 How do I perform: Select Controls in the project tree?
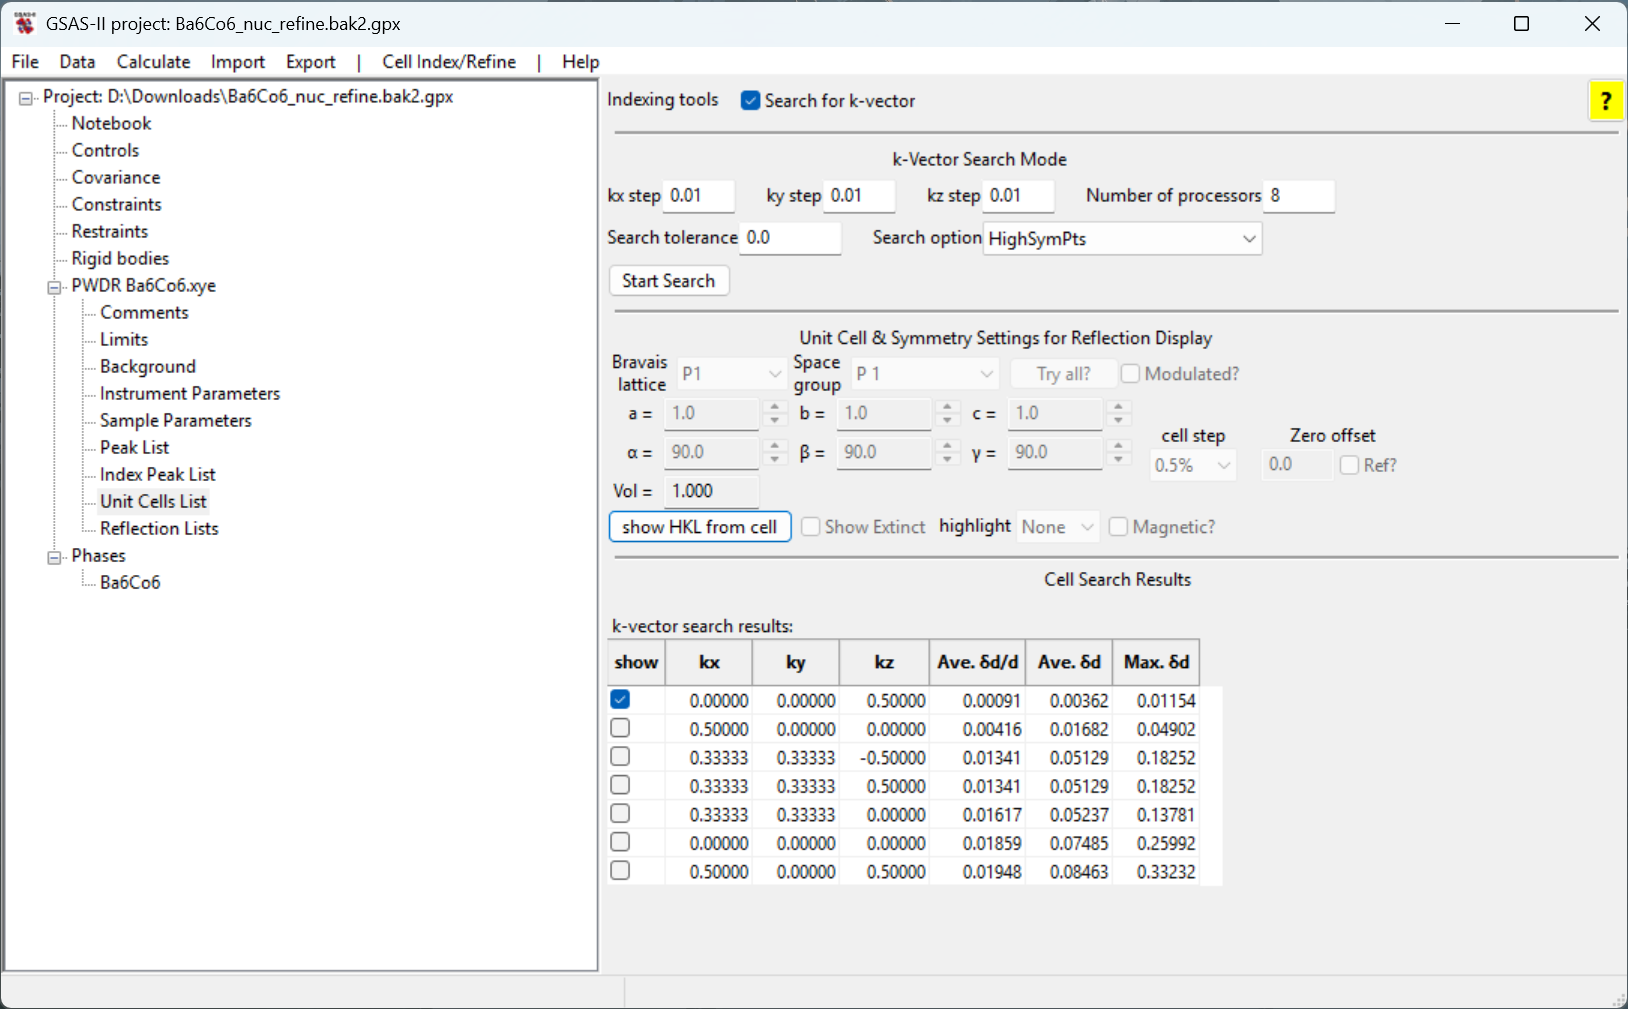point(105,151)
